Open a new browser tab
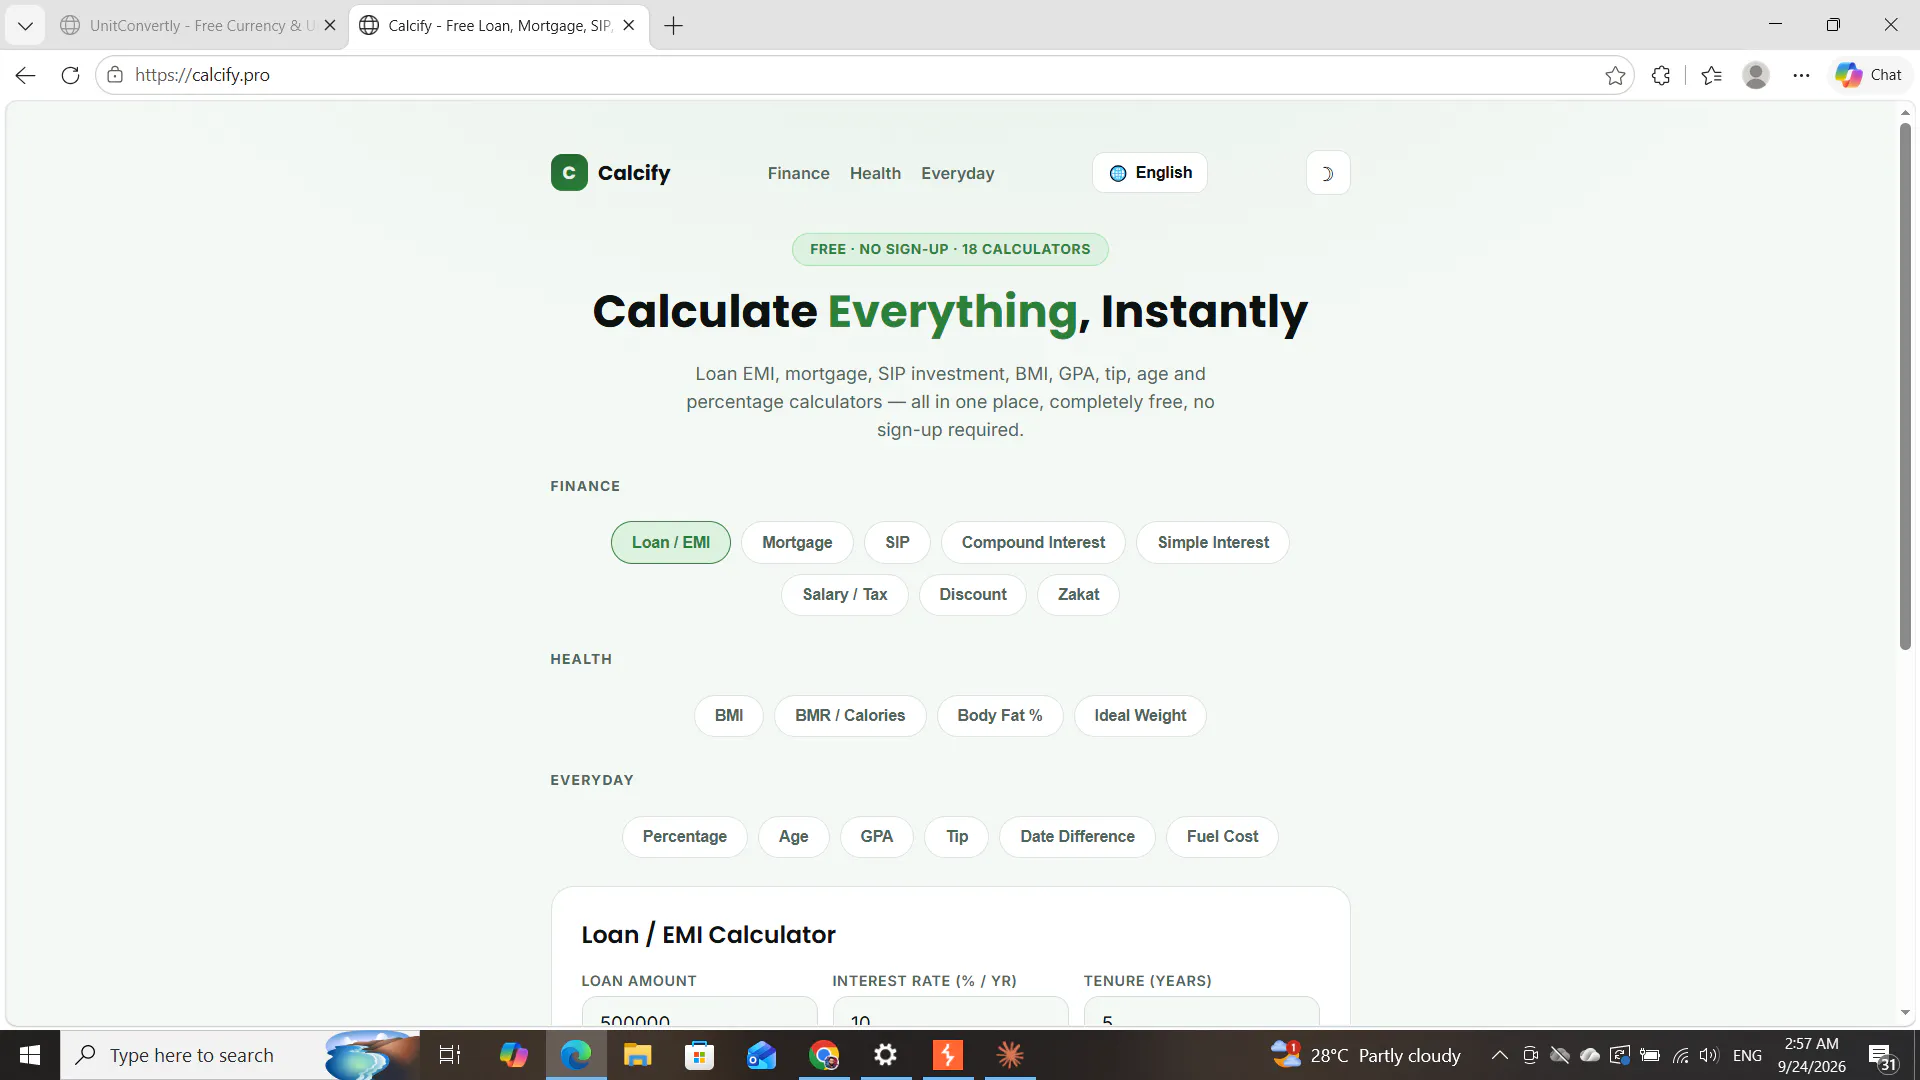Screen dimensions: 1920x1080 tap(674, 26)
